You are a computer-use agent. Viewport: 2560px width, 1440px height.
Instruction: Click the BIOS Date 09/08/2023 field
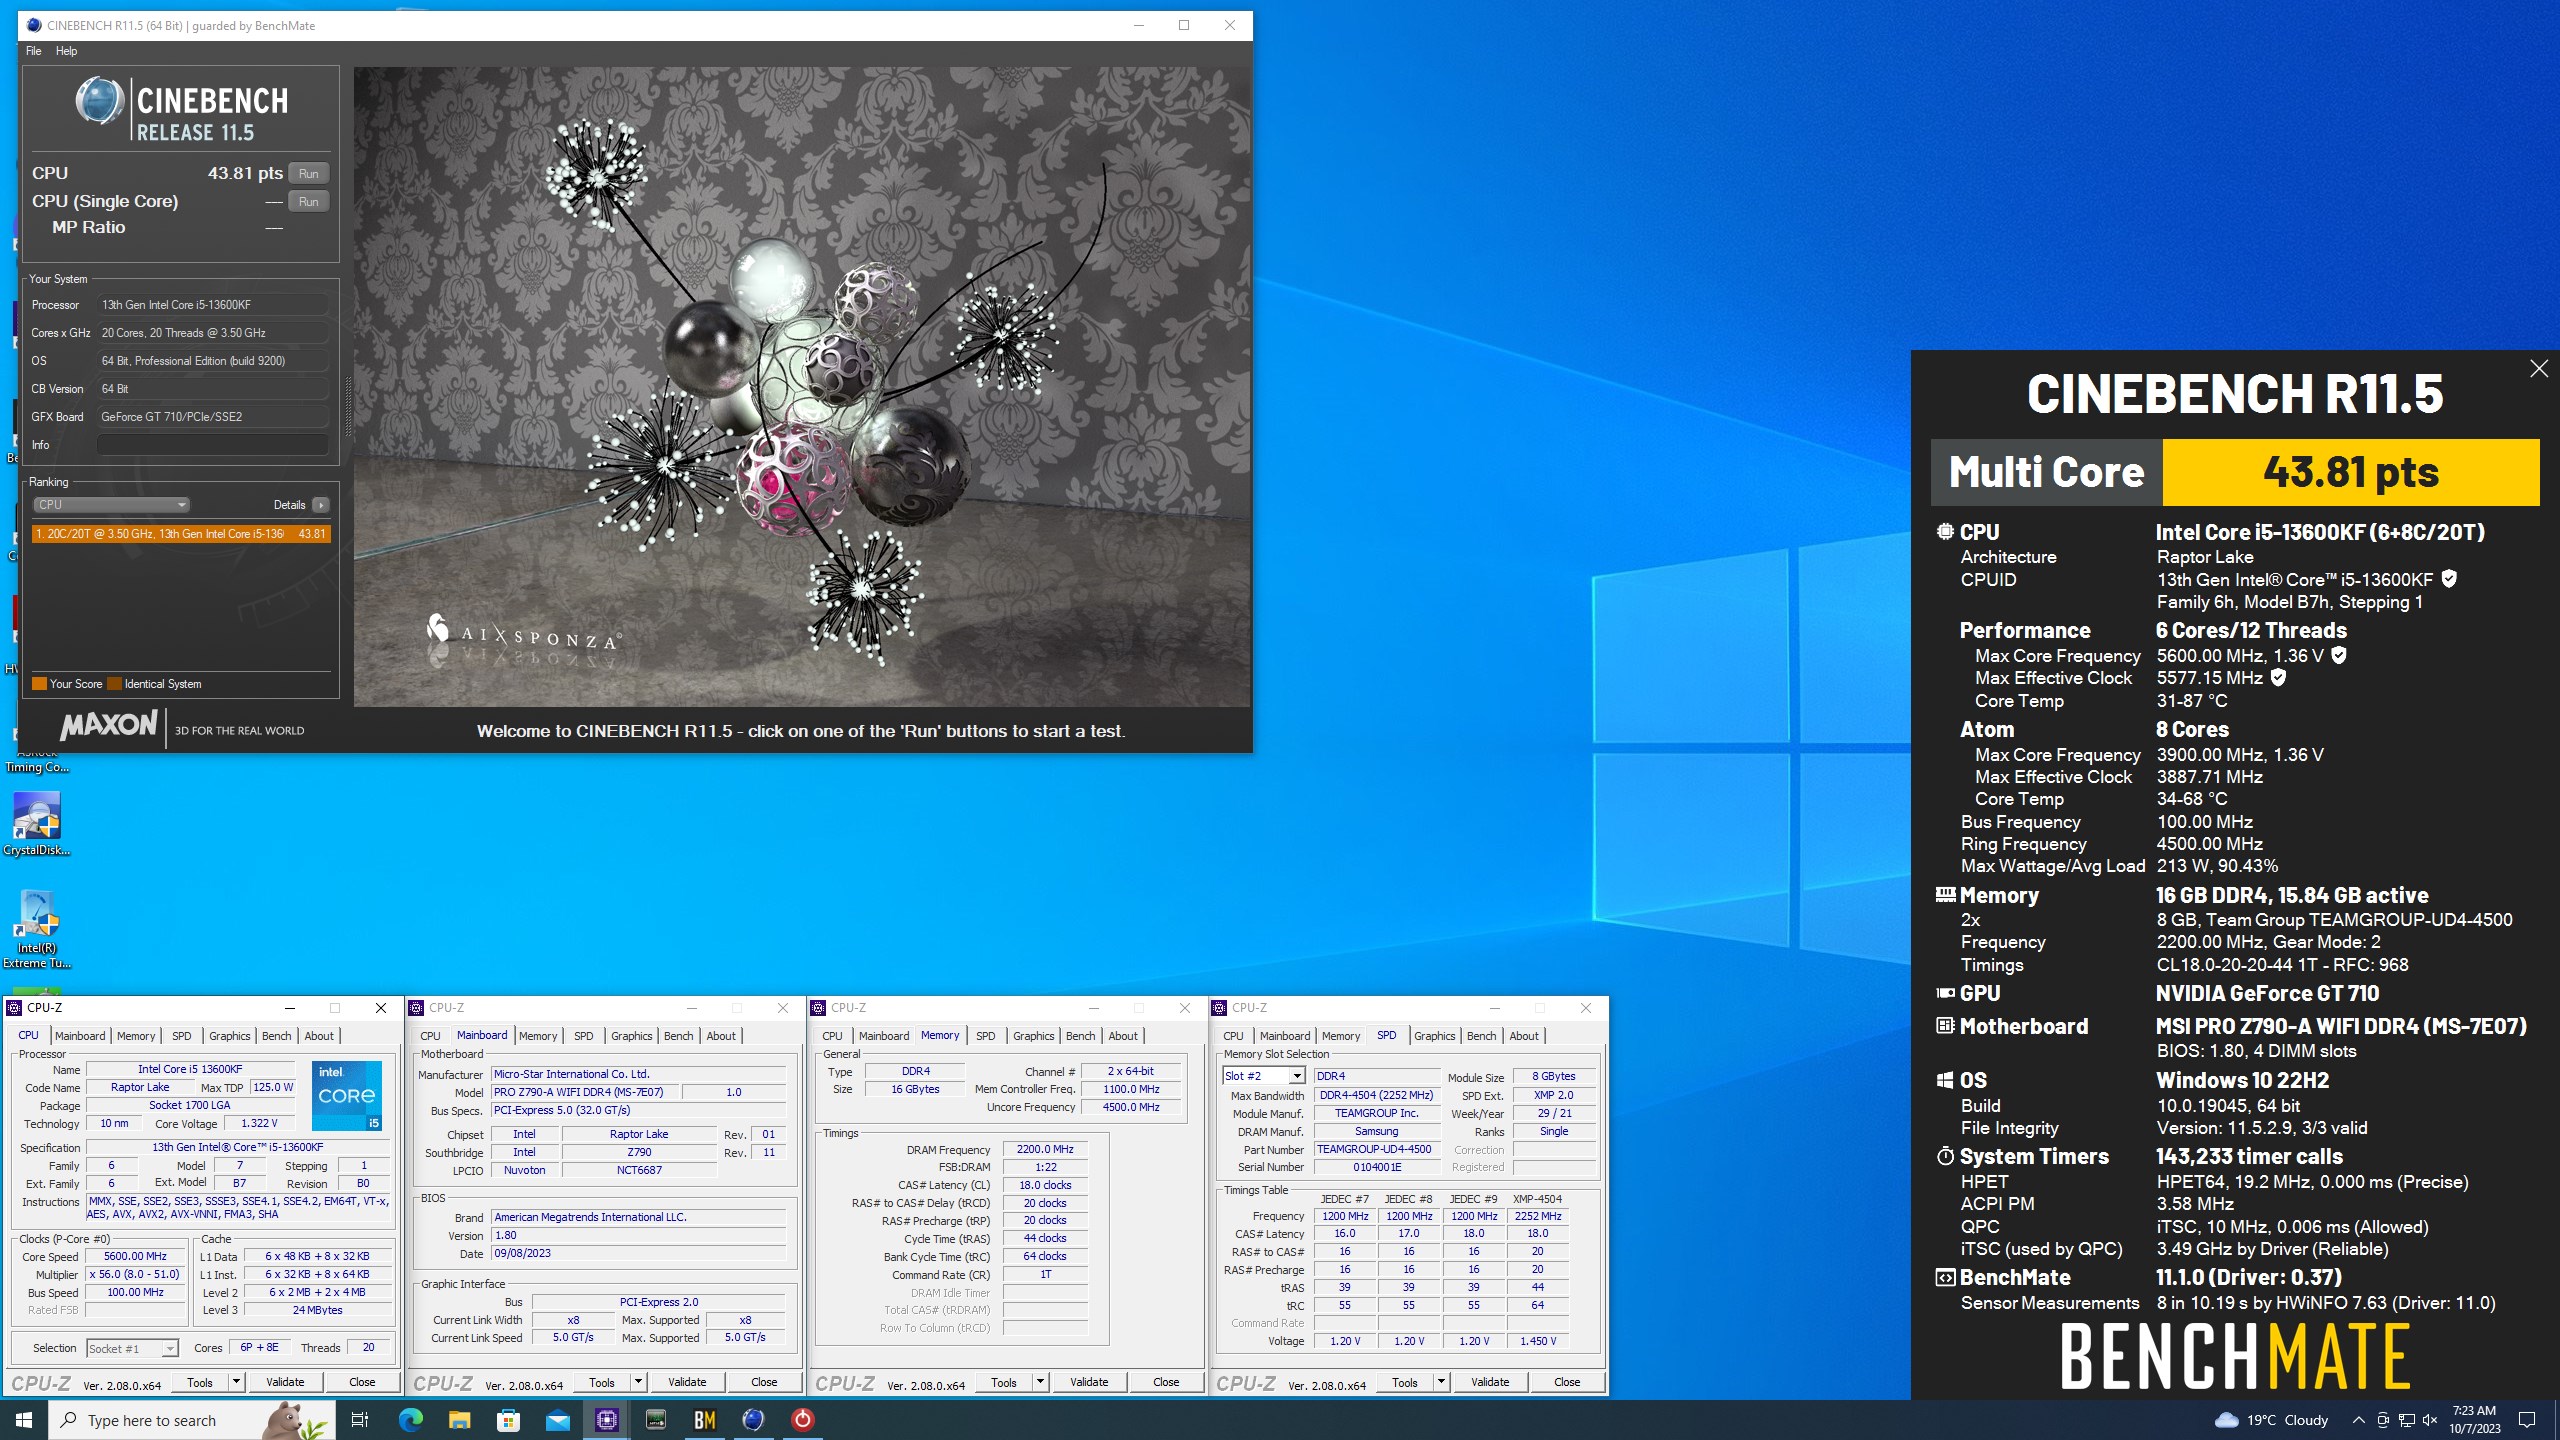(x=638, y=1254)
